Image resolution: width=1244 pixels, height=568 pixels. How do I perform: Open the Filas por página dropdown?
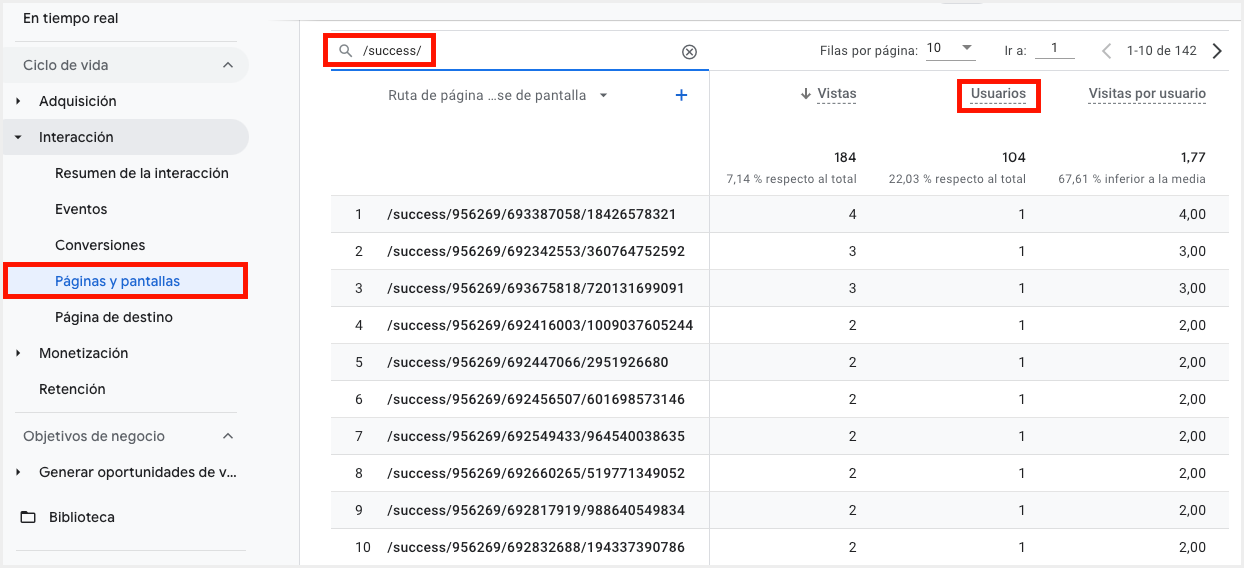(950, 49)
